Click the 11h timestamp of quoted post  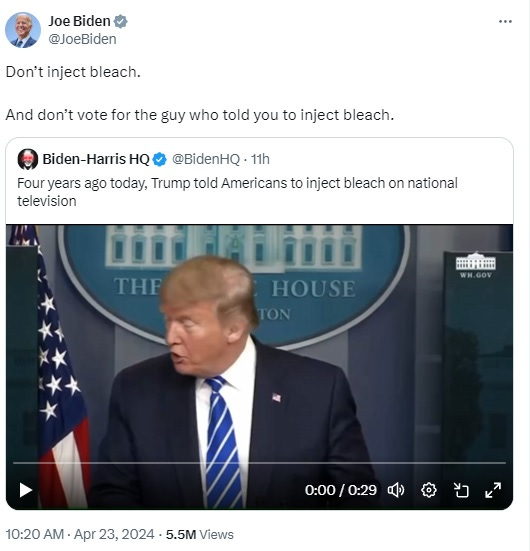pos(260,159)
